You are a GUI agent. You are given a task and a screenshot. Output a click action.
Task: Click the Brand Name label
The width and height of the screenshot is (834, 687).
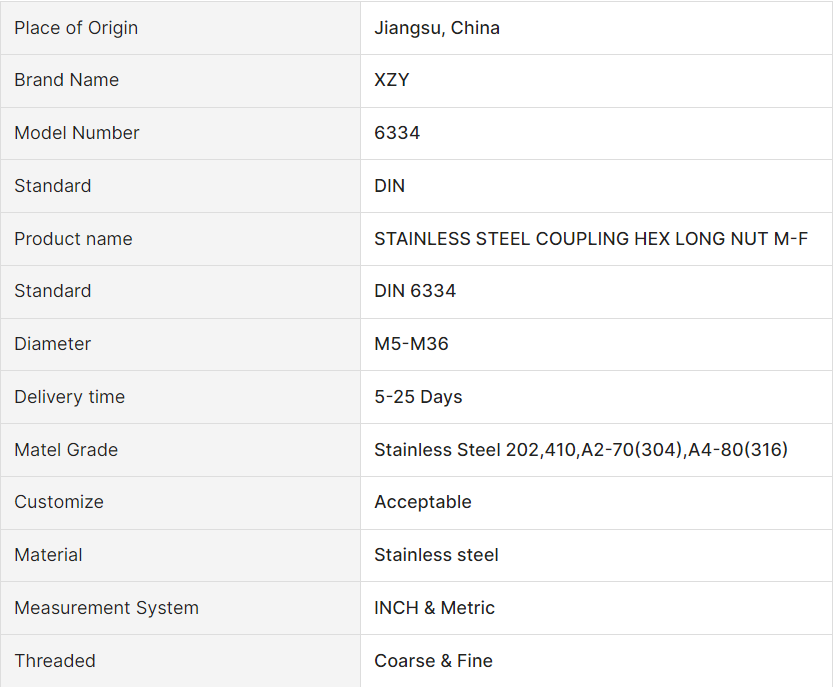tap(66, 80)
